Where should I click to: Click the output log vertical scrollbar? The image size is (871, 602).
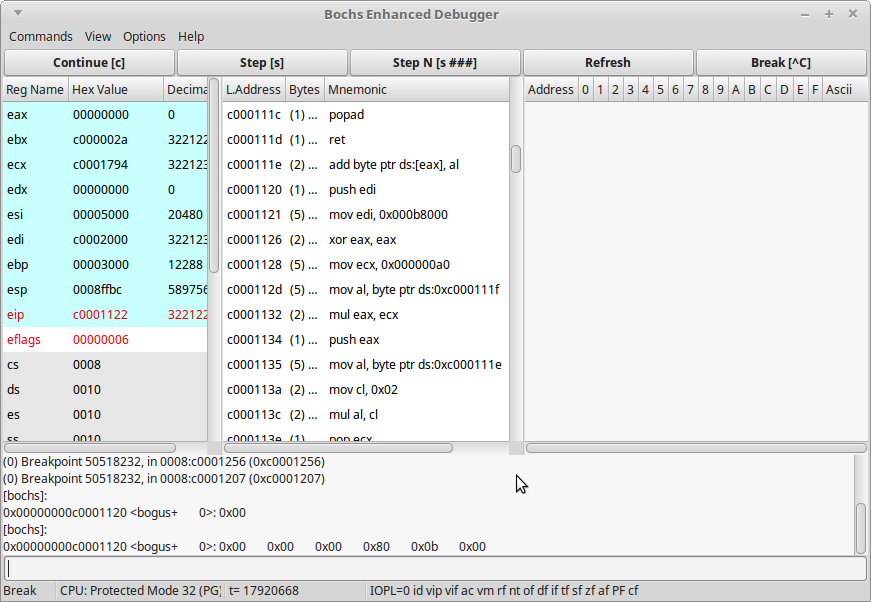tap(860, 528)
